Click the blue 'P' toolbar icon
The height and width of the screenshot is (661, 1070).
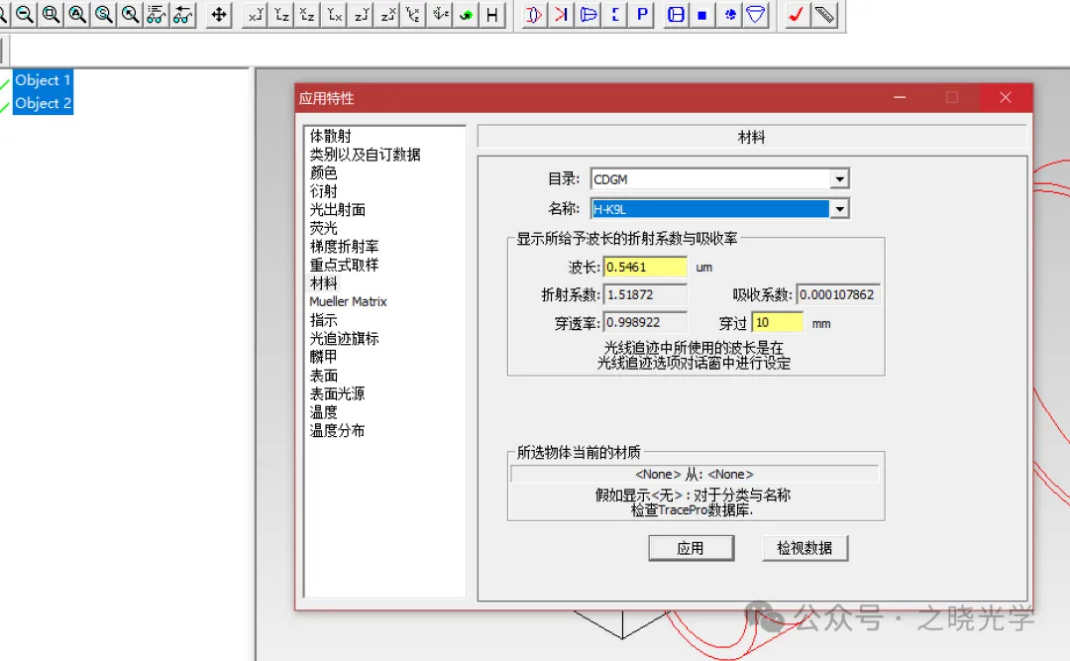pyautogui.click(x=641, y=15)
